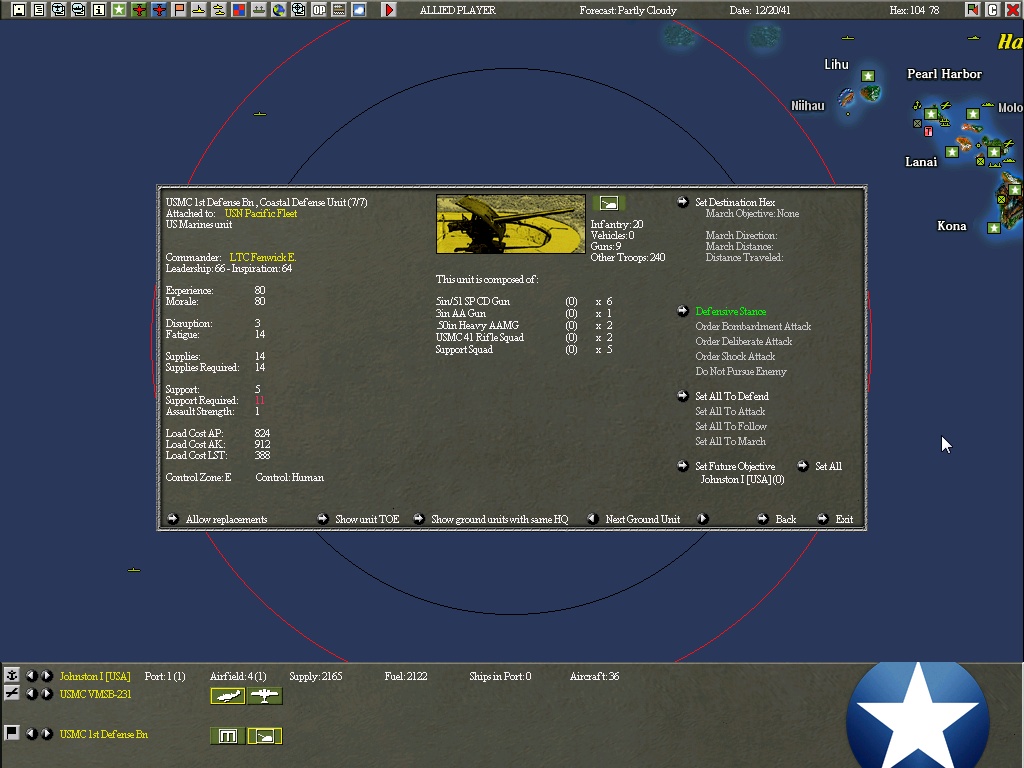Open attached HQ USN Pacific Fleet
This screenshot has width=1024, height=768.
[x=261, y=214]
